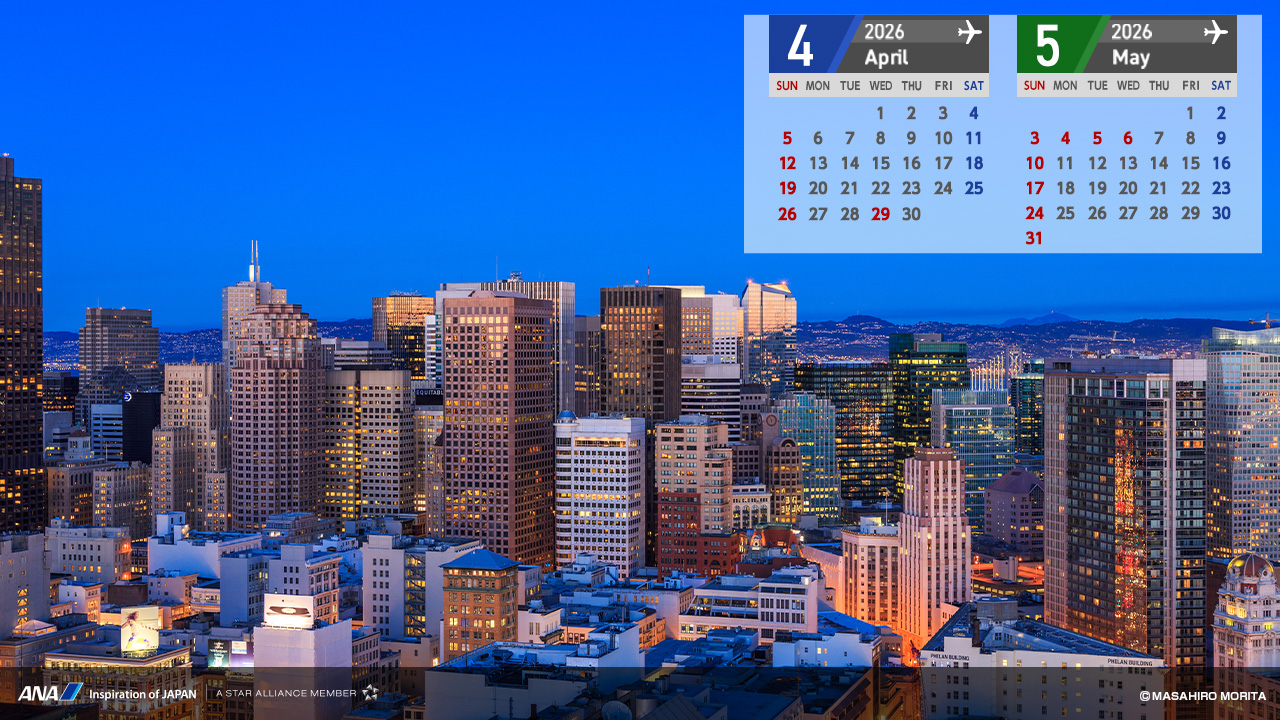Click the Masahiro Morita copyright credit
1280x720 pixels.
(1202, 695)
